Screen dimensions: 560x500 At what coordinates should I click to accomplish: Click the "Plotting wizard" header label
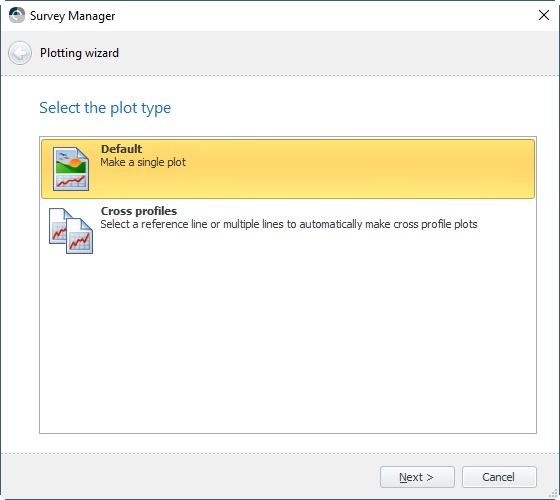pyautogui.click(x=79, y=53)
